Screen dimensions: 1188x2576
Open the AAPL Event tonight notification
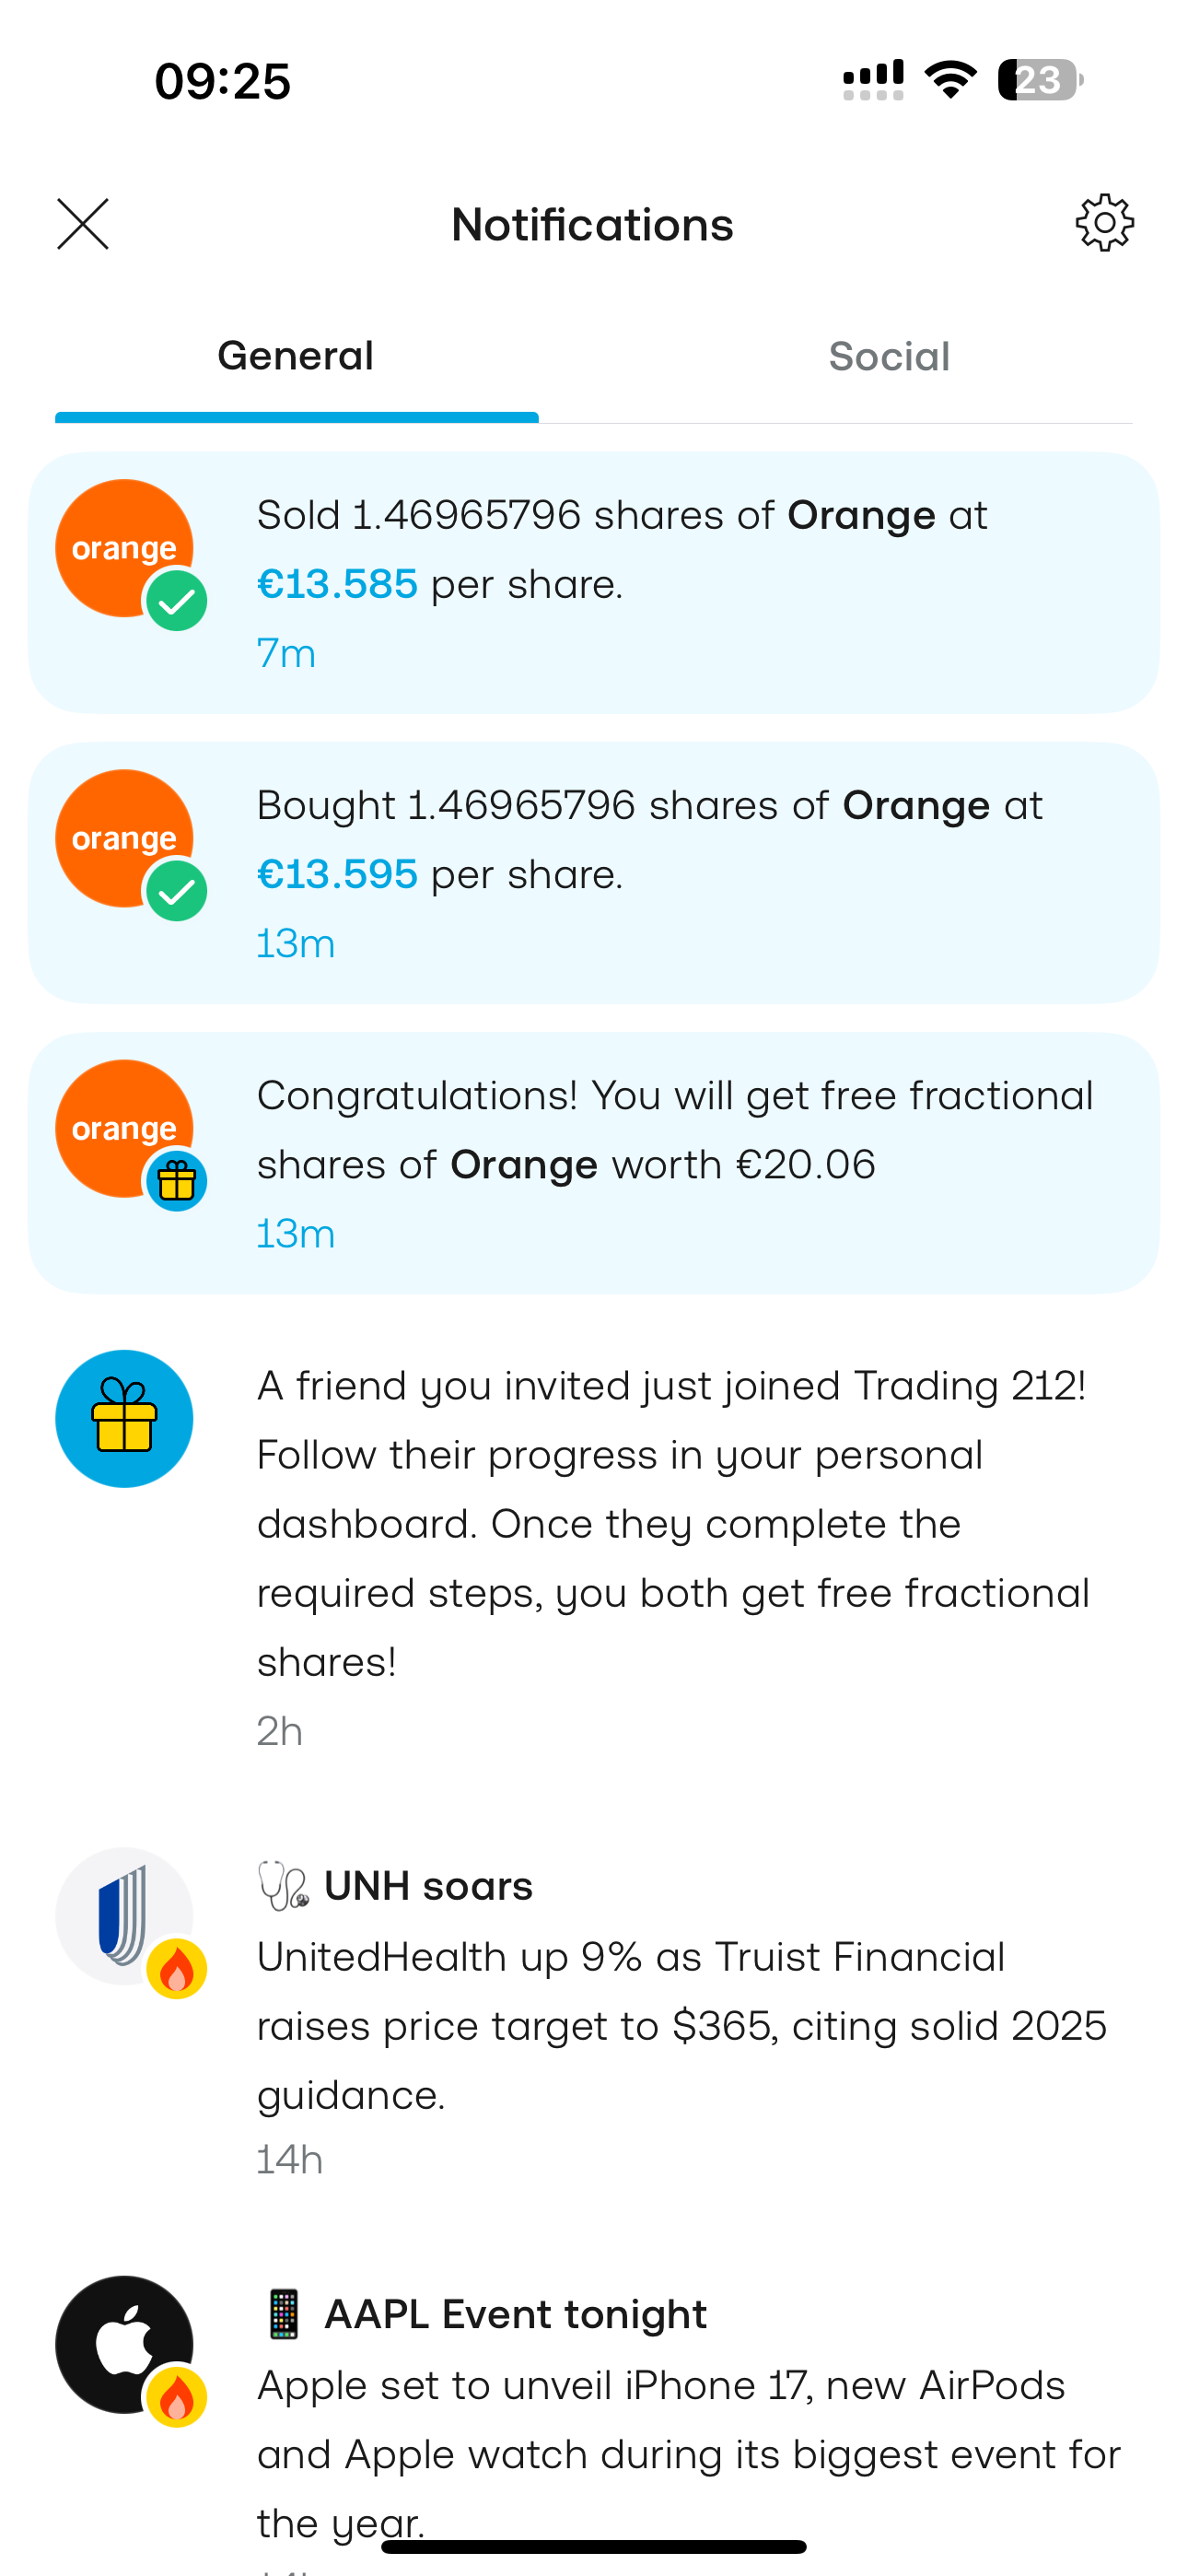[594, 2420]
